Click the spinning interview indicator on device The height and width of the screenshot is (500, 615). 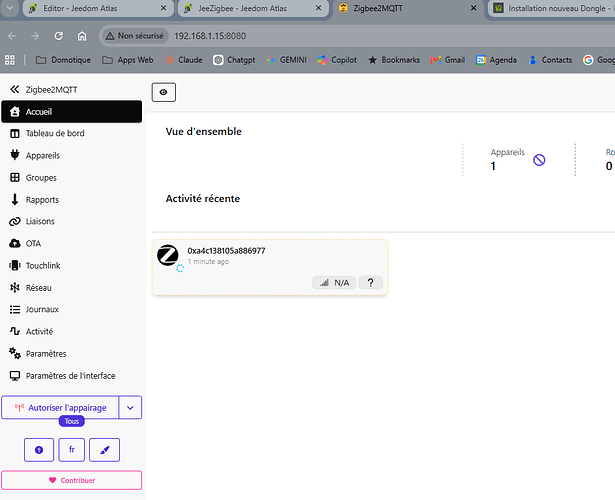(x=180, y=268)
